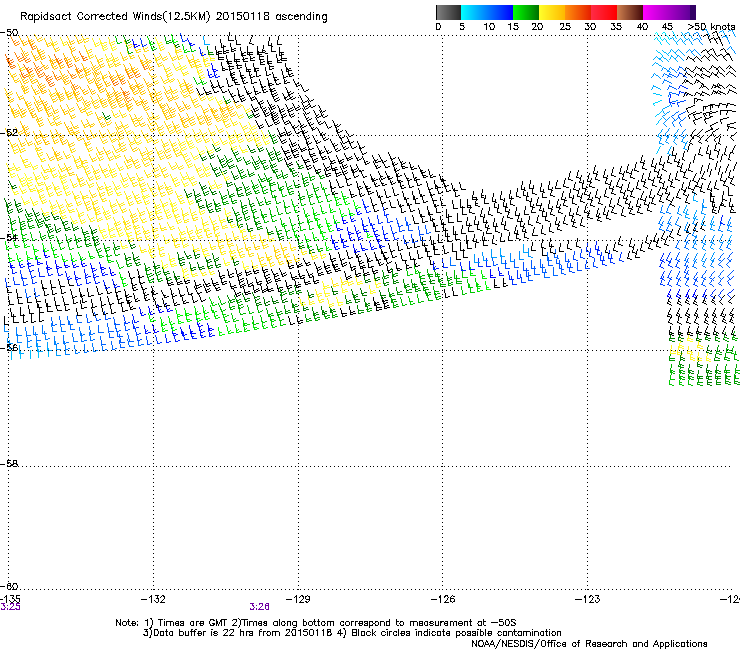Select the cyan 5-10 knots legend swatch
This screenshot has width=740, height=650.
(x=474, y=12)
